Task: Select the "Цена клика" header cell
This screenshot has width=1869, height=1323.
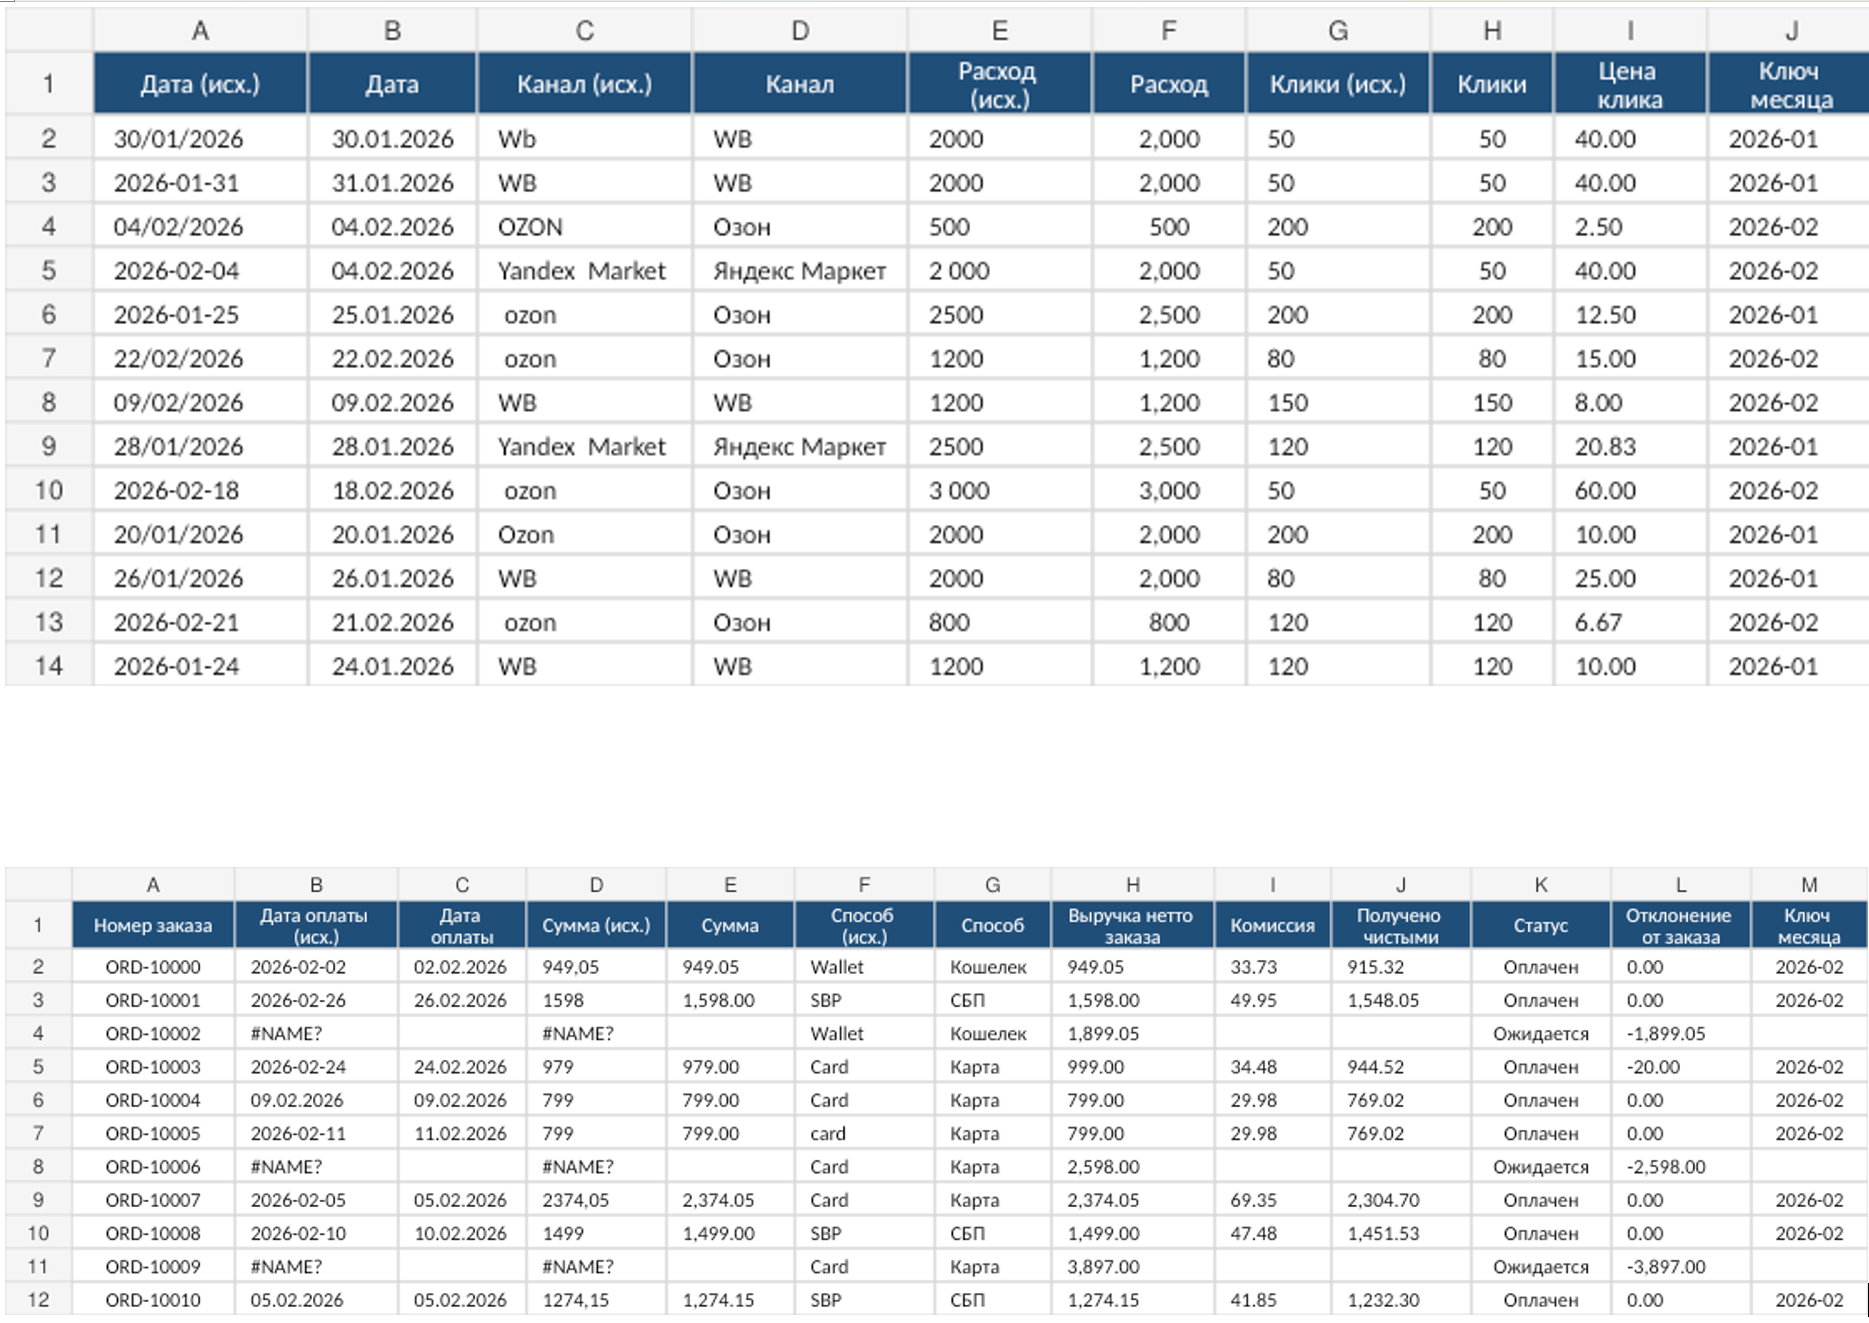Action: pyautogui.click(x=1629, y=85)
